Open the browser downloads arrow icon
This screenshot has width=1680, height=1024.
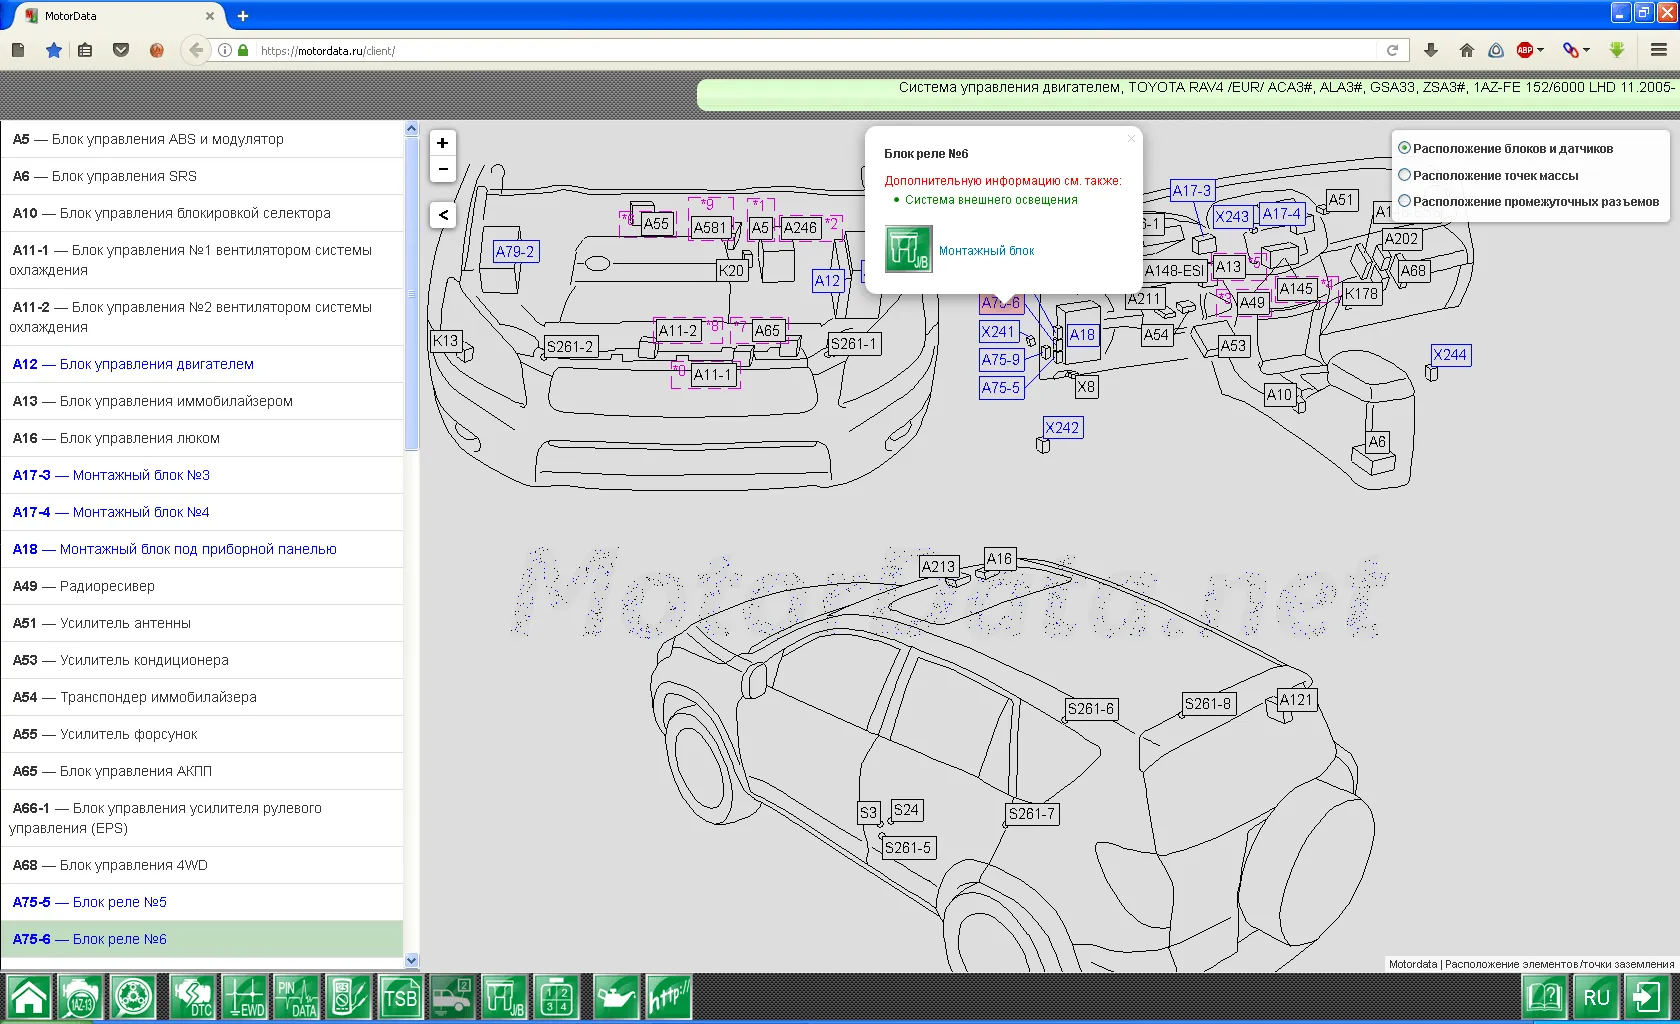1431,50
